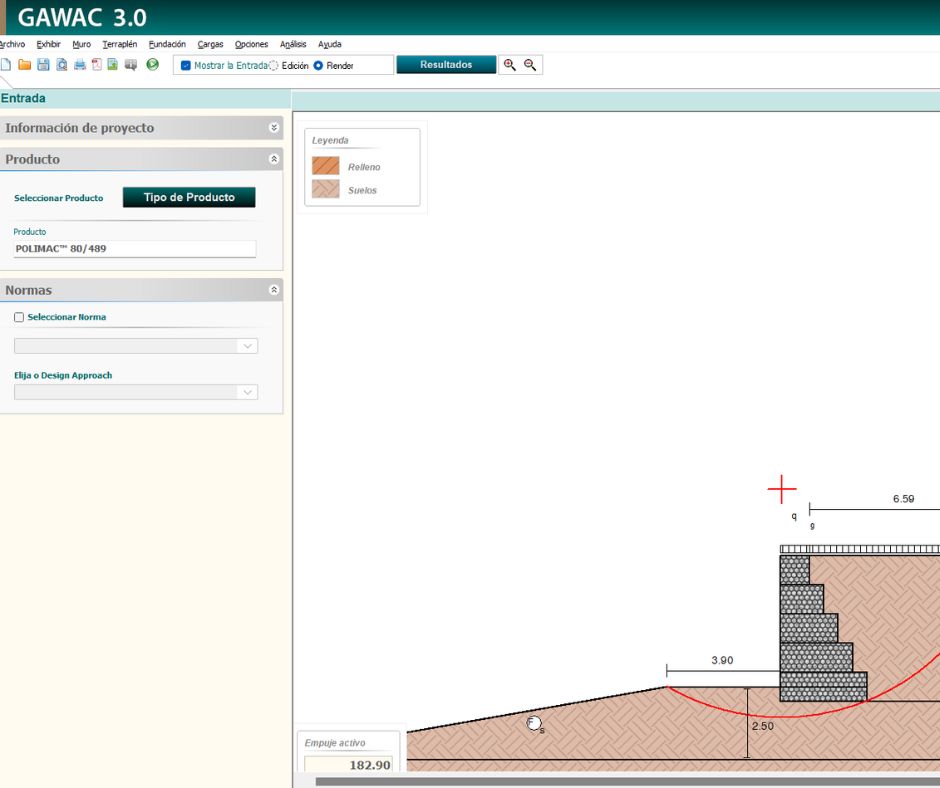Toggle the Mostrar la Entrada checkbox

(186, 66)
